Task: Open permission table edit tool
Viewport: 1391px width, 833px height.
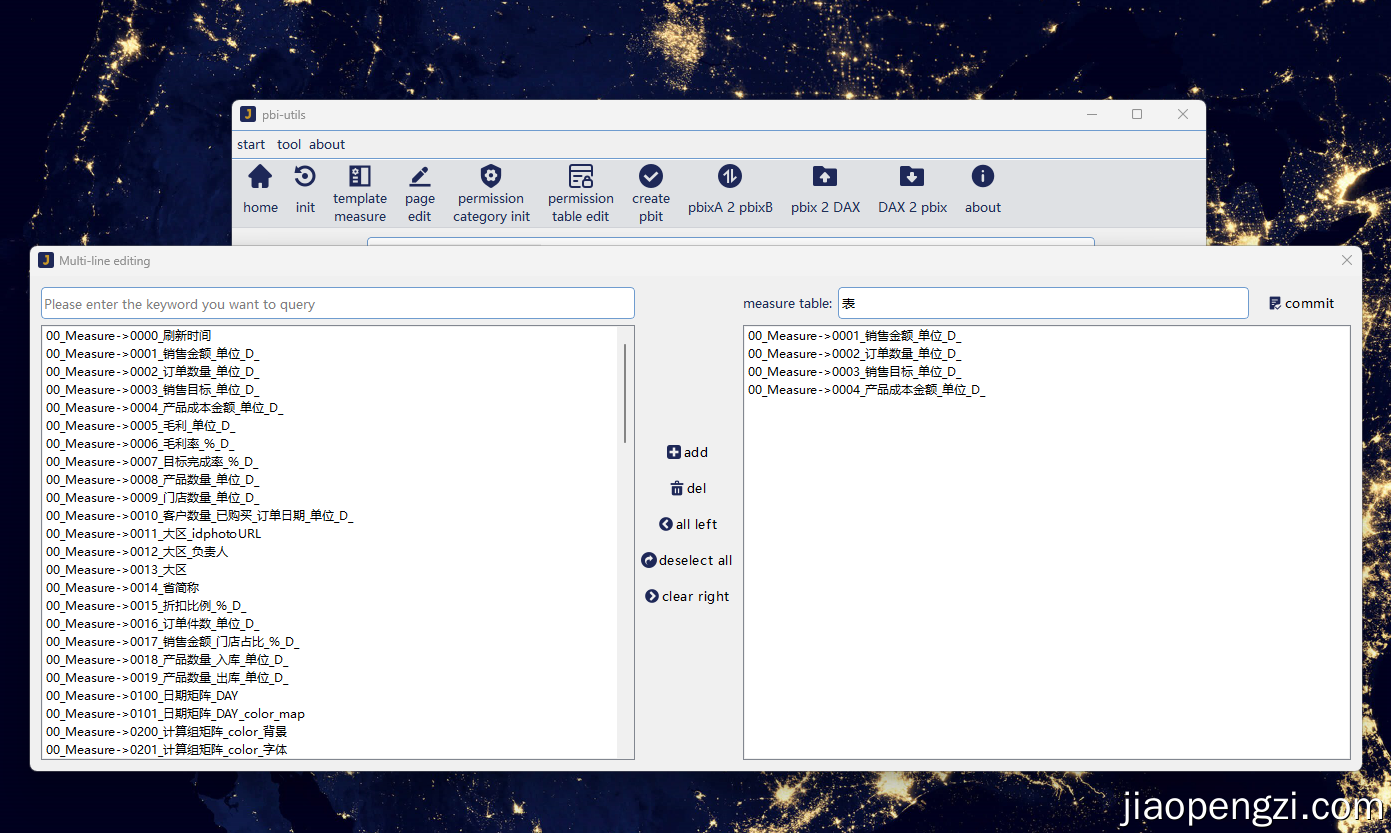Action: pos(581,178)
